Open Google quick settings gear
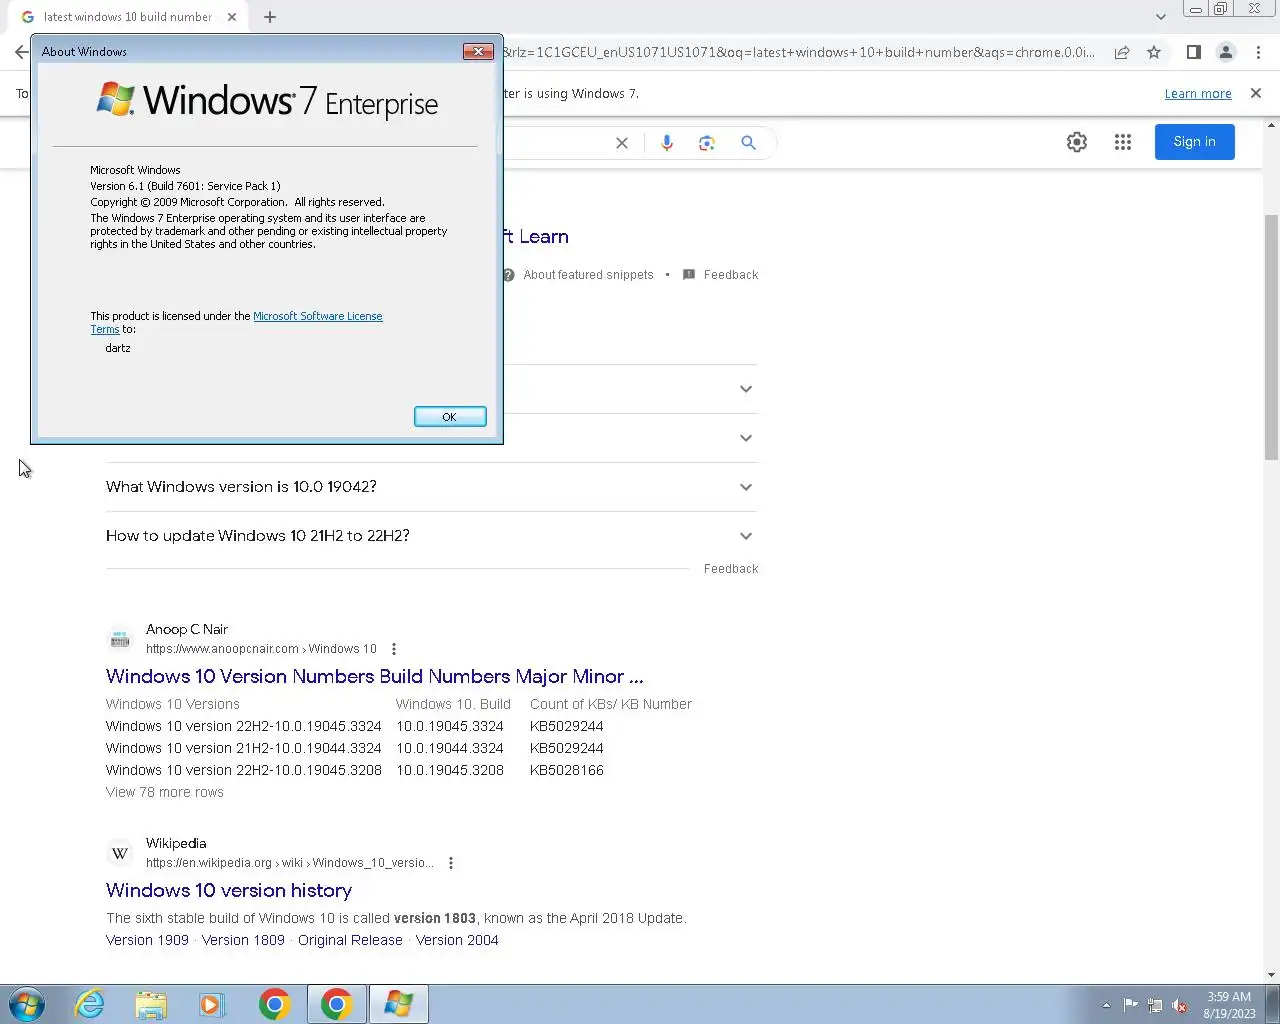The height and width of the screenshot is (1024, 1280). pos(1077,142)
